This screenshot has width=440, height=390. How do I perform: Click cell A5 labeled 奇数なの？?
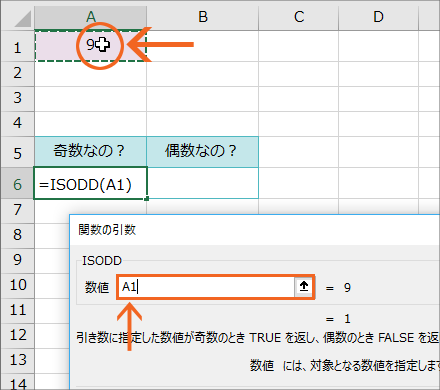90,152
